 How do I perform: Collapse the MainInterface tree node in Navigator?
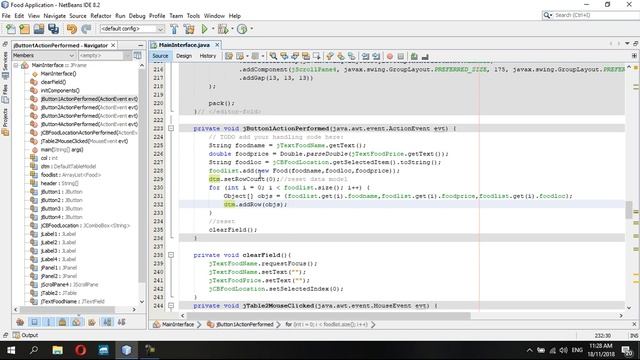pos(16,65)
